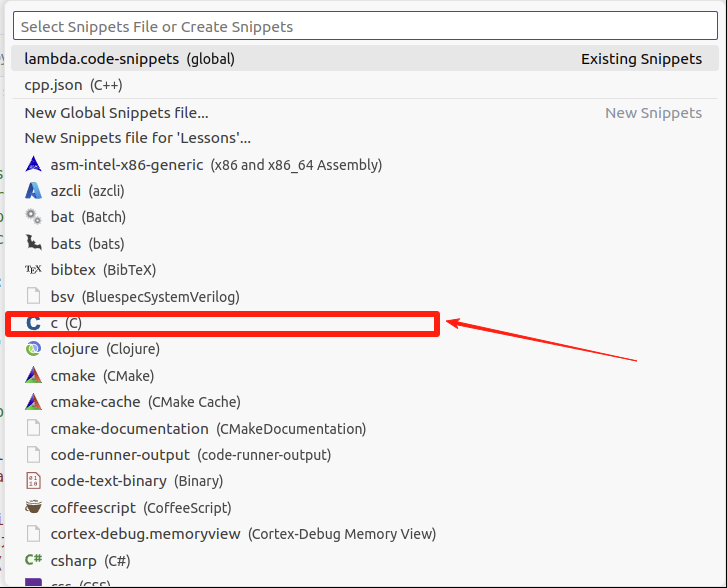
Task: Click the bibtex TeX icon
Action: (x=33, y=269)
